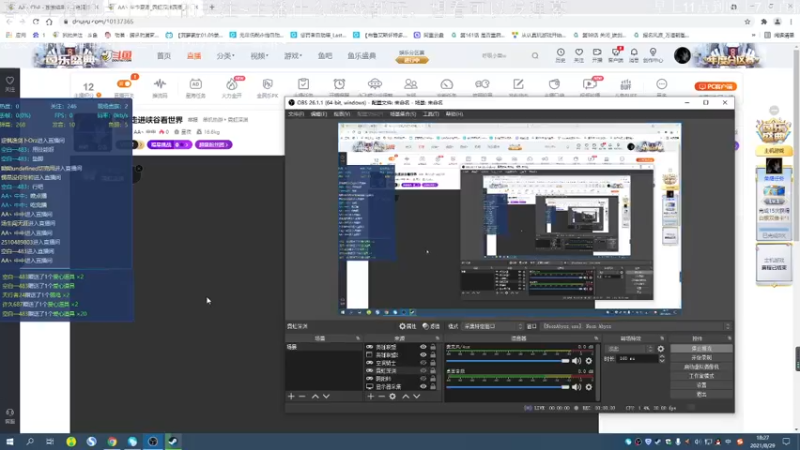Open the 淡出 transition type dropdown
The width and height of the screenshot is (800, 450).
629,349
